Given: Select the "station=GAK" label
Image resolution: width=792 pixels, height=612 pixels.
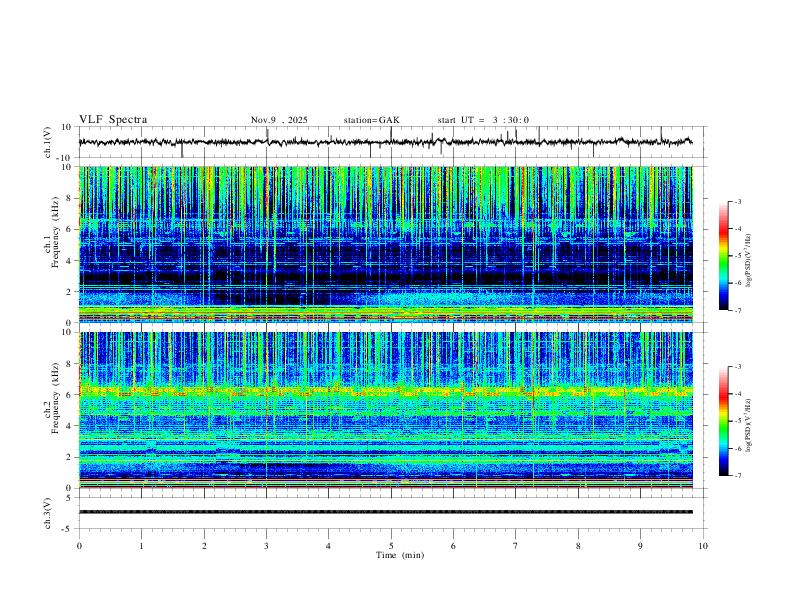Looking at the screenshot, I should coord(371,120).
